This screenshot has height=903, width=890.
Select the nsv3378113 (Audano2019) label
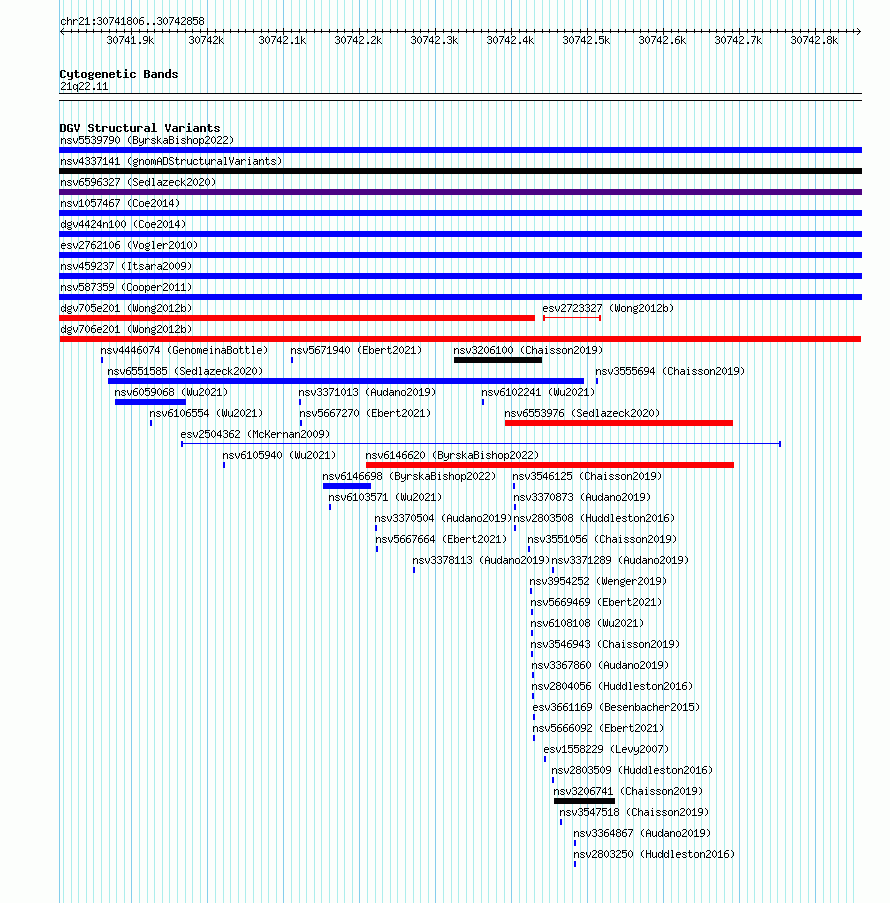tap(481, 560)
